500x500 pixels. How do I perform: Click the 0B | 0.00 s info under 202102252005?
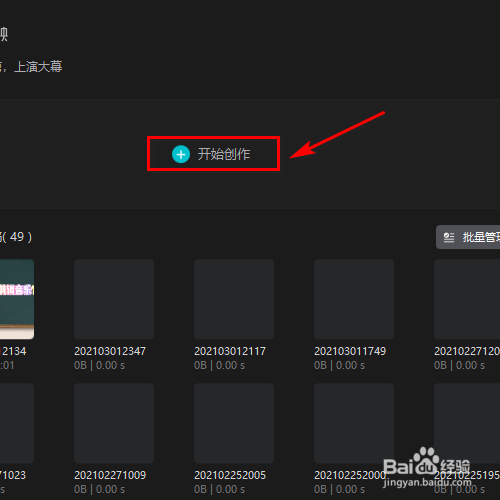pyautogui.click(x=219, y=489)
